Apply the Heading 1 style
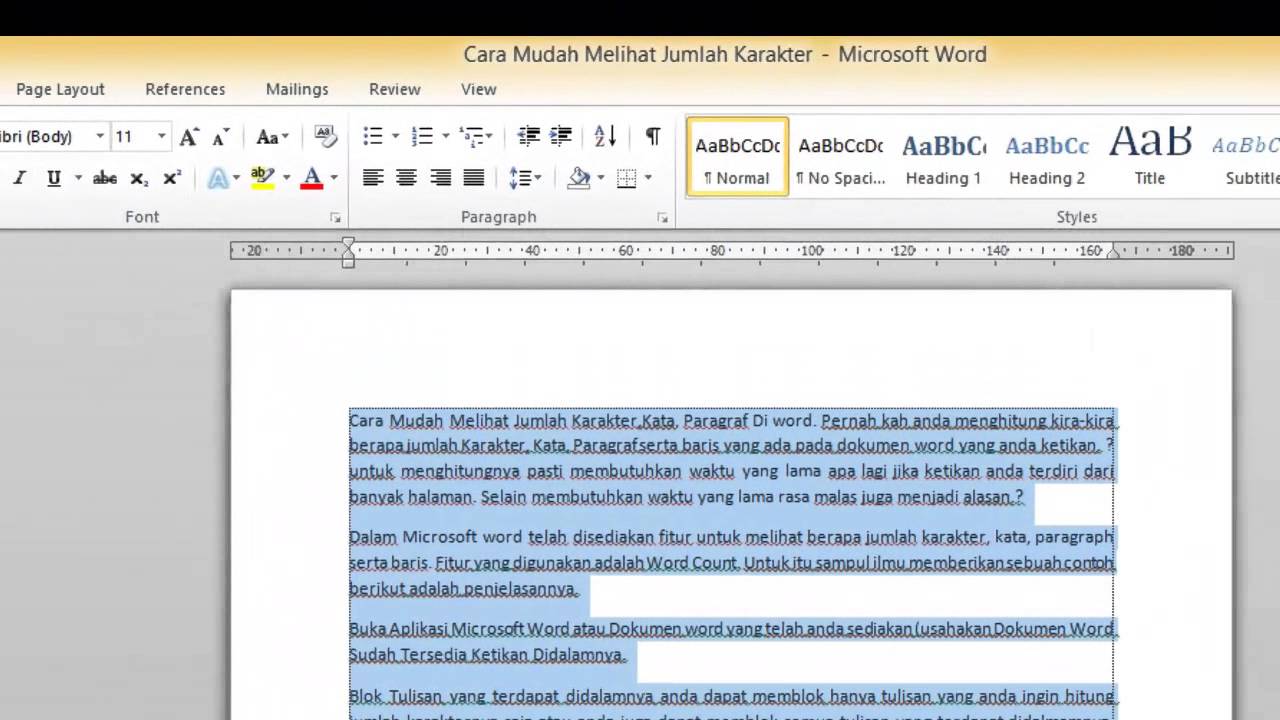Screen dimensions: 1280x720 [x=943, y=157]
